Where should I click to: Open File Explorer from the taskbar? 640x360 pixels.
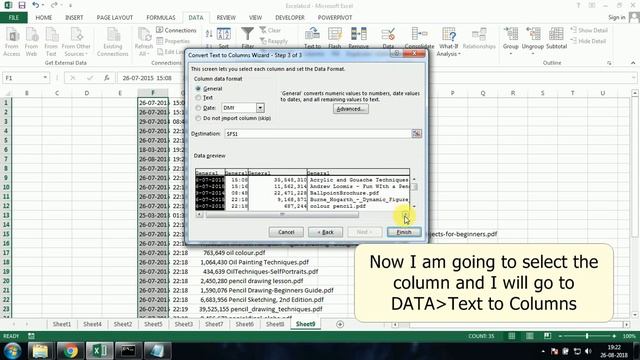coord(40,351)
